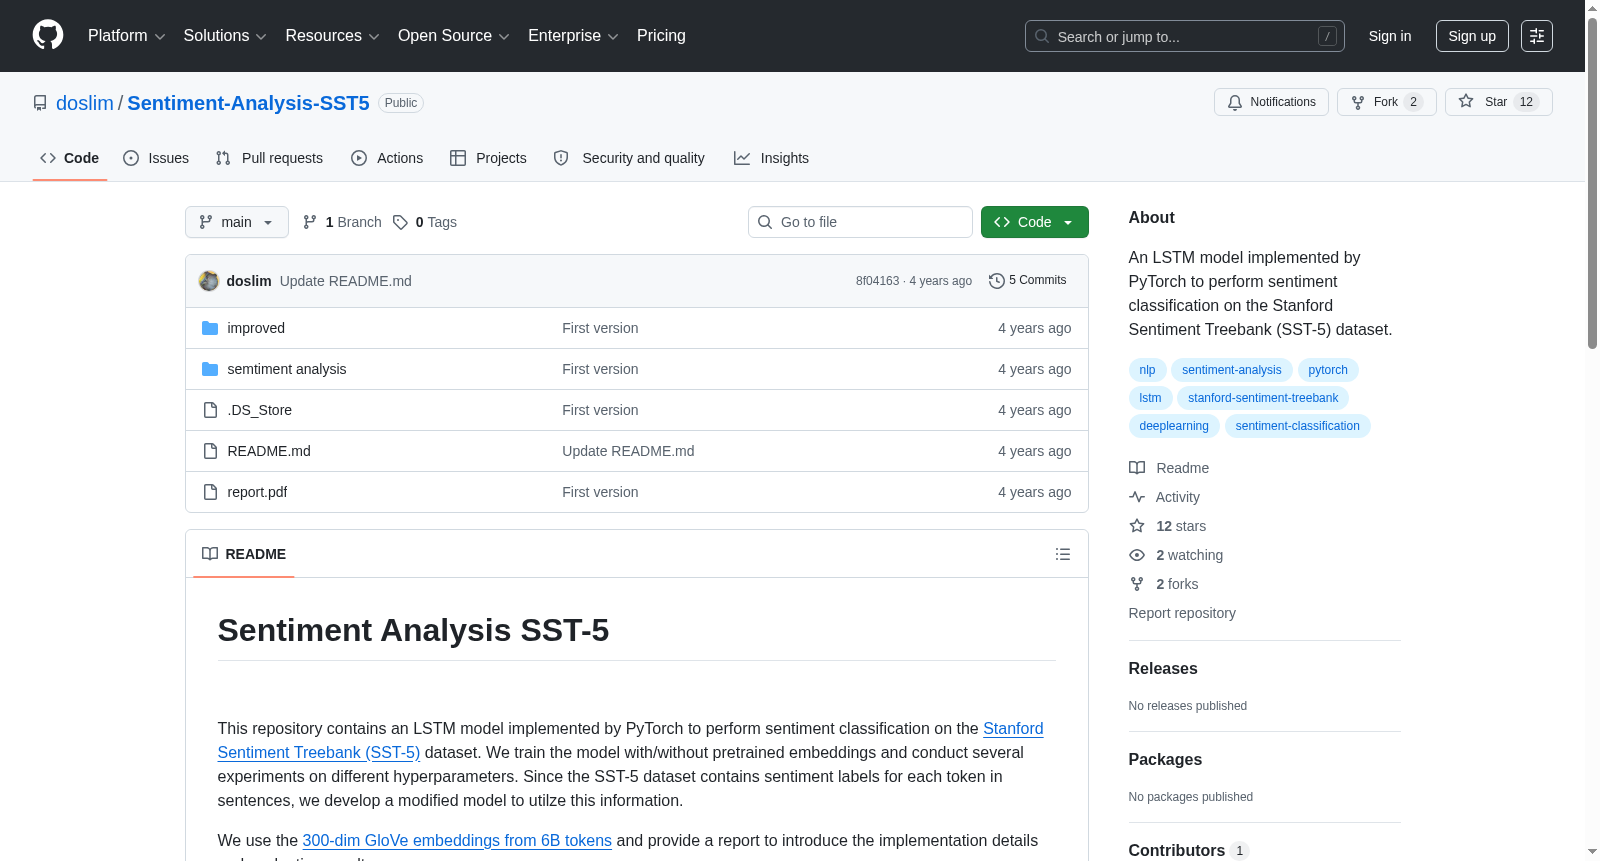
Task: Click the GitHub logo icon
Action: pyautogui.click(x=48, y=35)
